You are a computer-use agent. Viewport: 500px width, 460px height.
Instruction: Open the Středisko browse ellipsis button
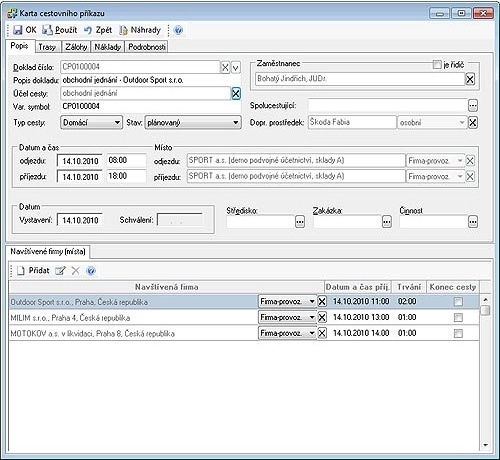click(300, 222)
